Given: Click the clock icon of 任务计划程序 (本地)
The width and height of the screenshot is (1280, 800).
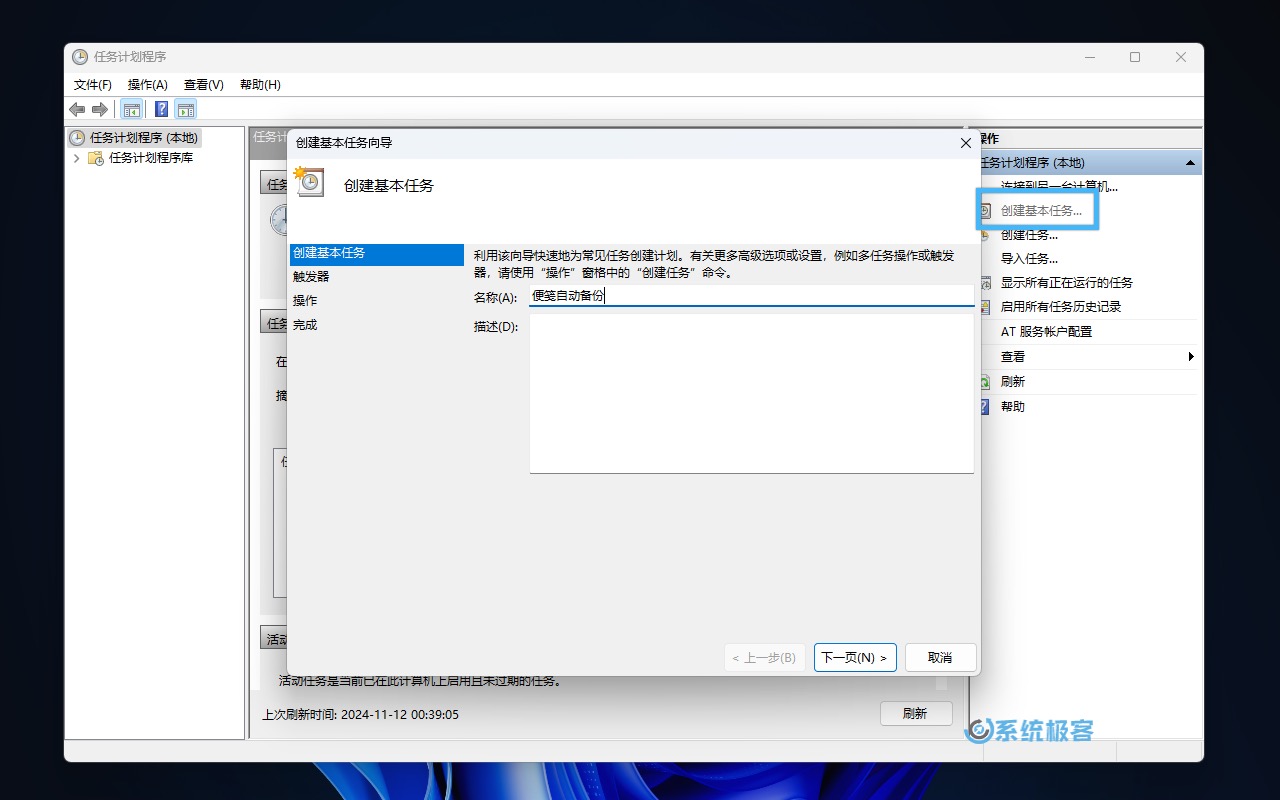Looking at the screenshot, I should coord(77,138).
